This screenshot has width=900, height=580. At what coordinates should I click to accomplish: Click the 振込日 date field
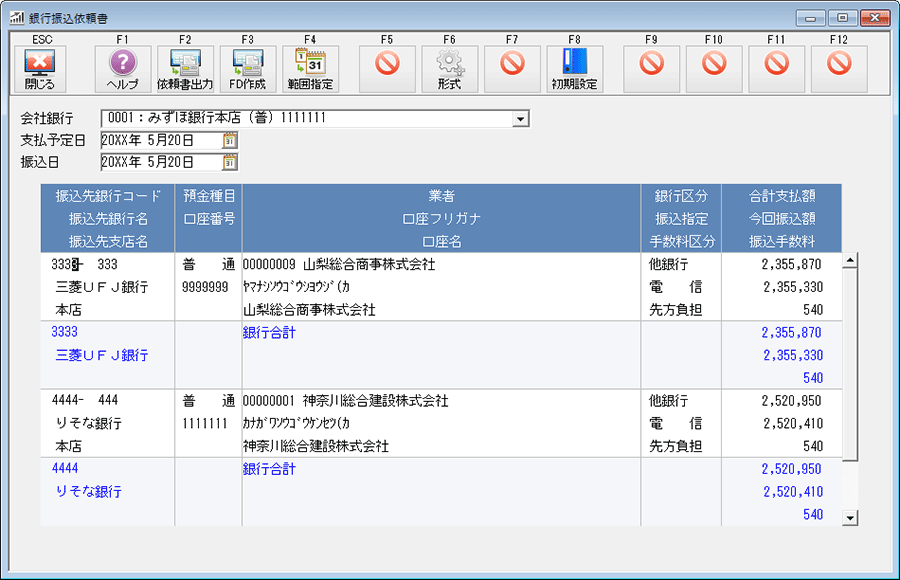162,163
